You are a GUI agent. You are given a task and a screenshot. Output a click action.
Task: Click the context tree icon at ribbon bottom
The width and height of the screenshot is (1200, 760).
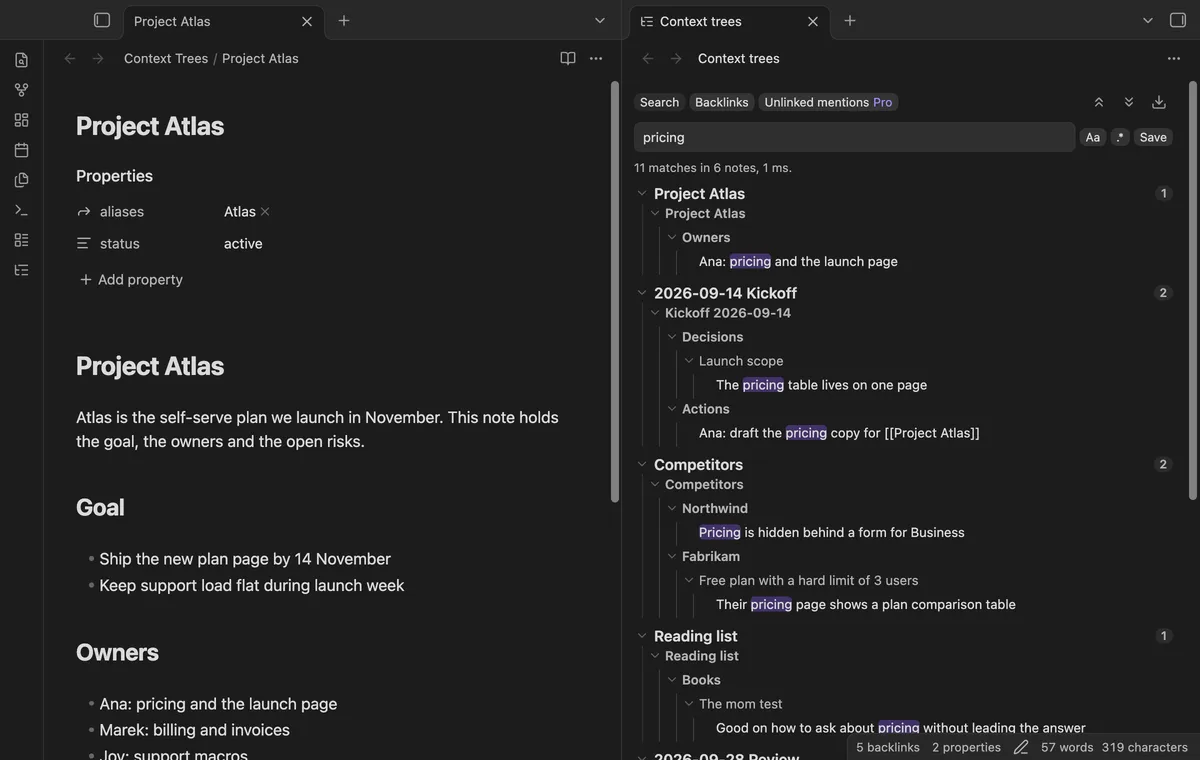[x=21, y=270]
